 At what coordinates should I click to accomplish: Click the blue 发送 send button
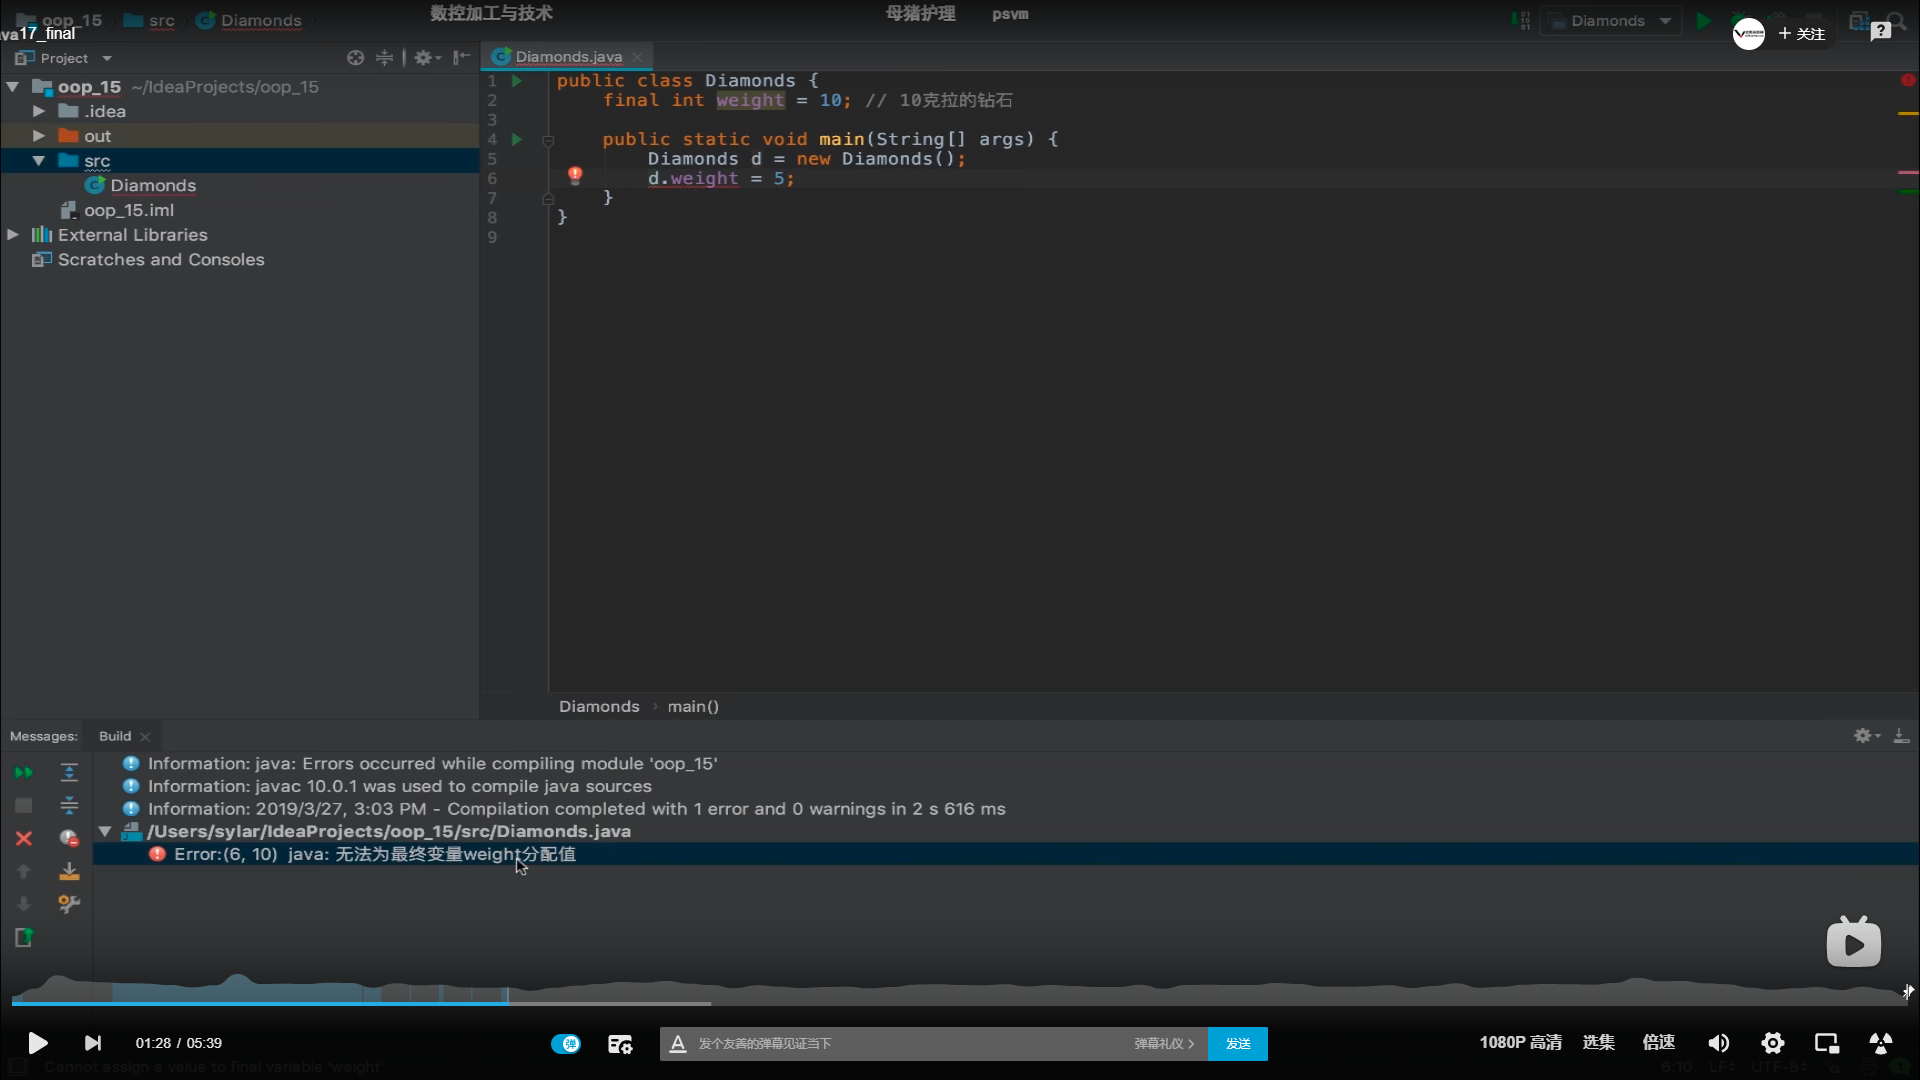(x=1238, y=1044)
